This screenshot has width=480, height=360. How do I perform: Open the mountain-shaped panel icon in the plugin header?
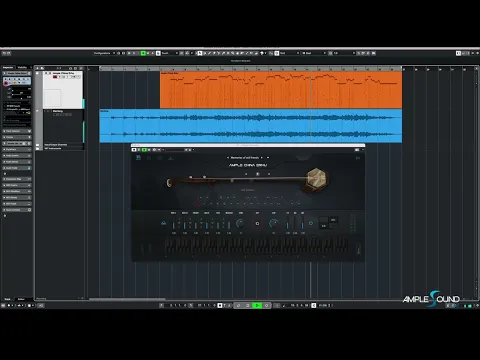tap(171, 158)
